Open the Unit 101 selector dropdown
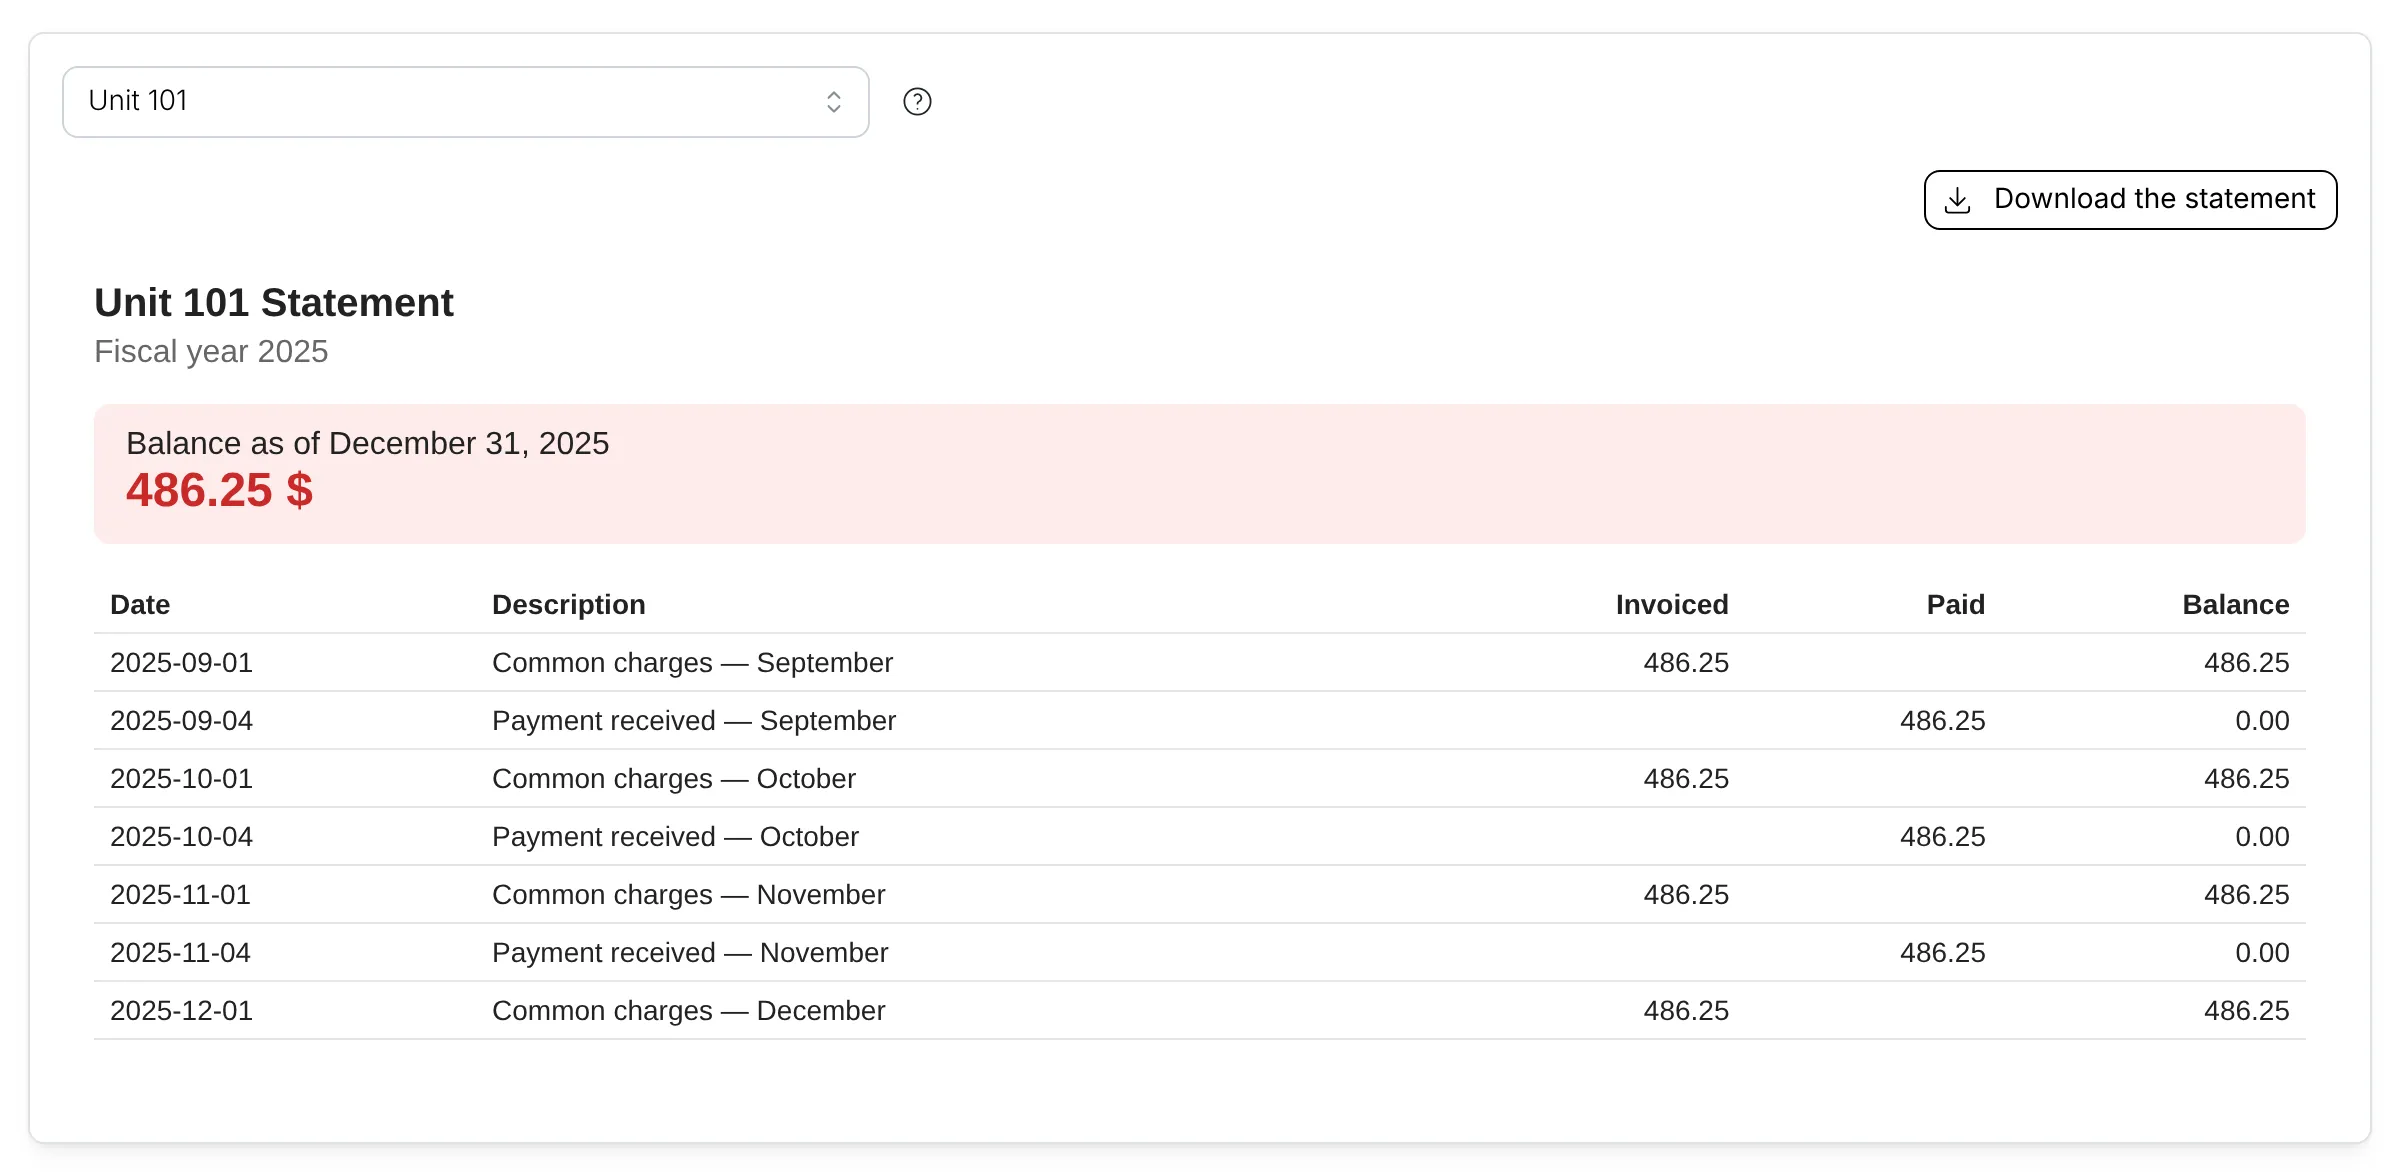 (465, 102)
